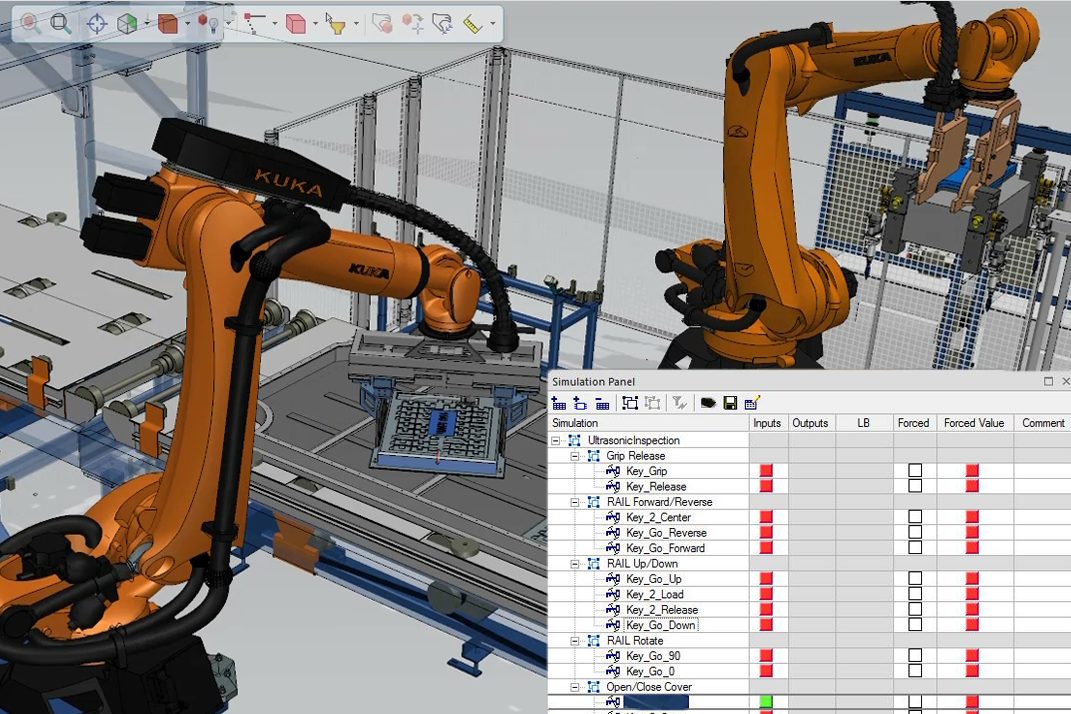This screenshot has width=1071, height=714.
Task: Select the Key_2_Release signal row
Action: pos(662,609)
